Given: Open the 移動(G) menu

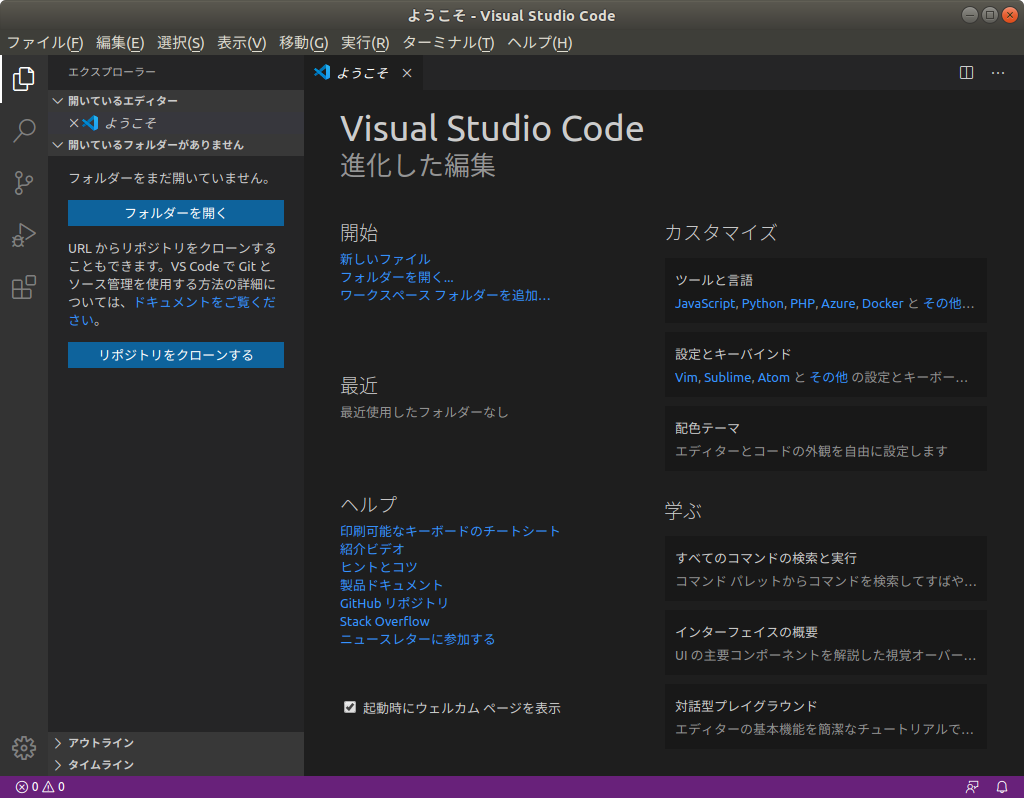Looking at the screenshot, I should (x=304, y=43).
